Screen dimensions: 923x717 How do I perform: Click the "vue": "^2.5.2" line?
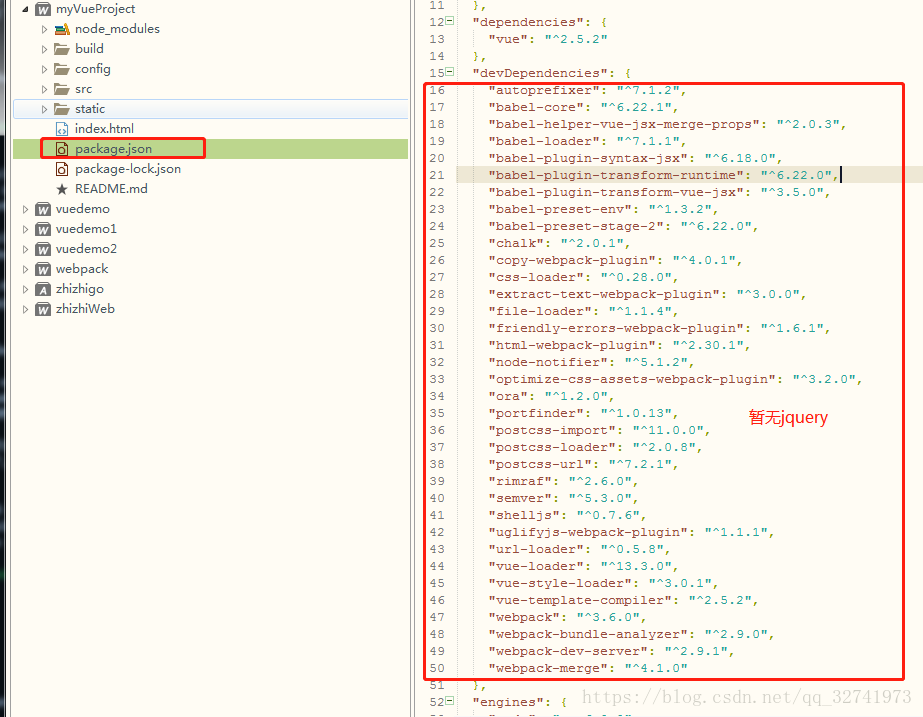click(x=547, y=39)
